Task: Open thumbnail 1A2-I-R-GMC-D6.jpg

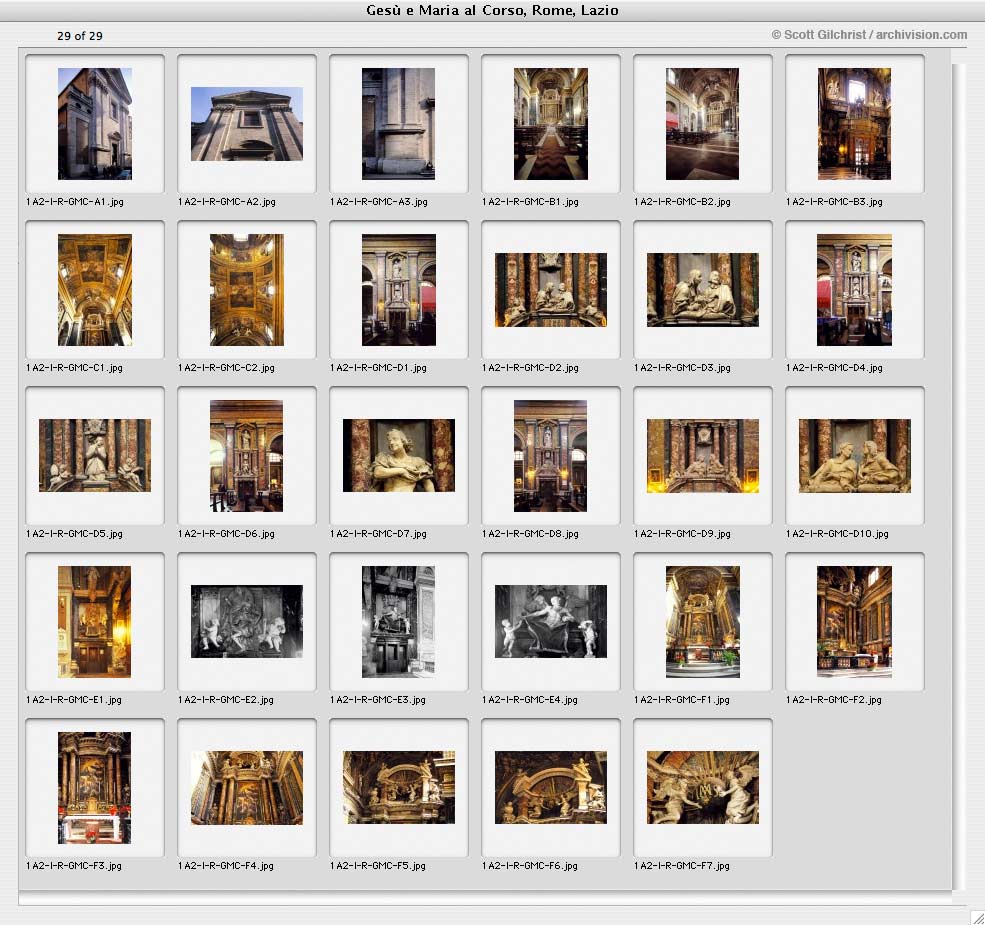Action: (x=246, y=456)
